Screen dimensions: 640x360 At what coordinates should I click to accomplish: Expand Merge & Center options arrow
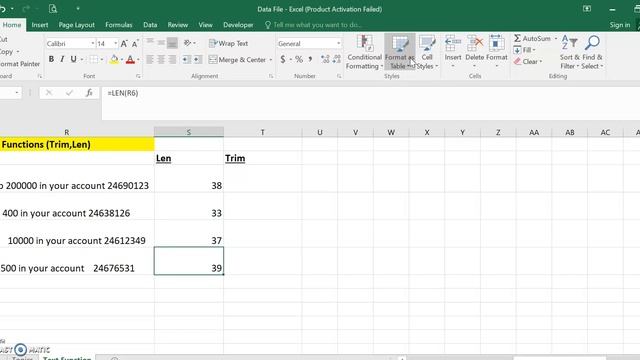[x=271, y=60]
